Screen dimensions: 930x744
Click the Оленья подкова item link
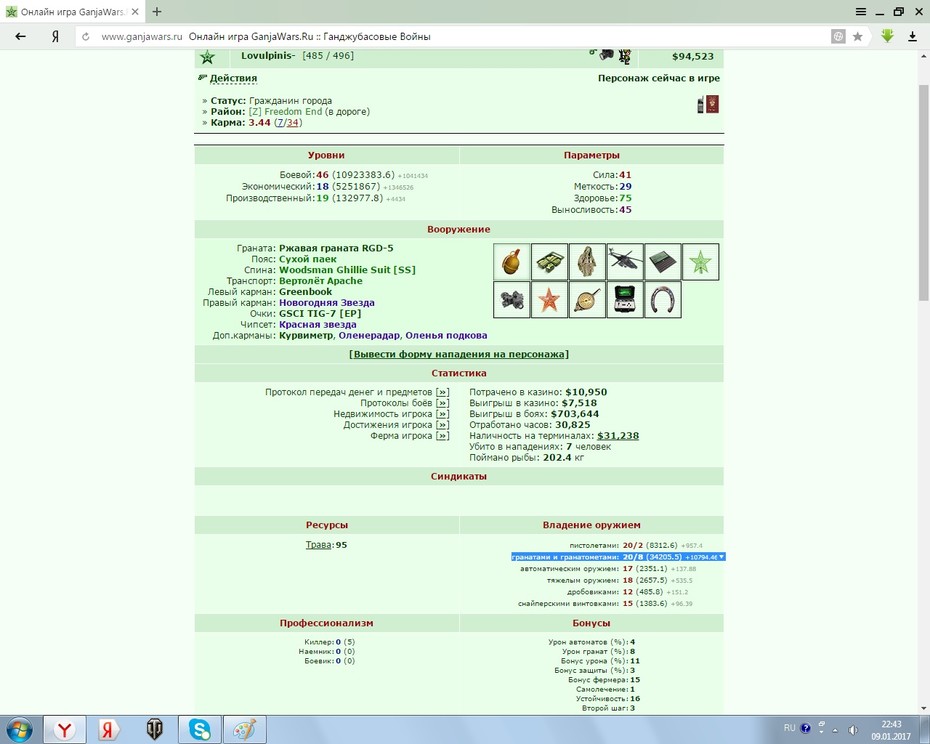[446, 336]
